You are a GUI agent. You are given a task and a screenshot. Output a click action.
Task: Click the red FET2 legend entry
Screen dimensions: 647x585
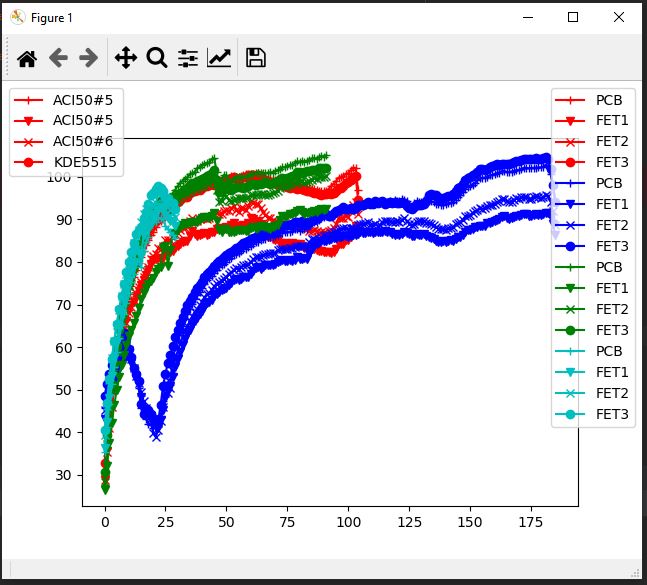(x=591, y=142)
